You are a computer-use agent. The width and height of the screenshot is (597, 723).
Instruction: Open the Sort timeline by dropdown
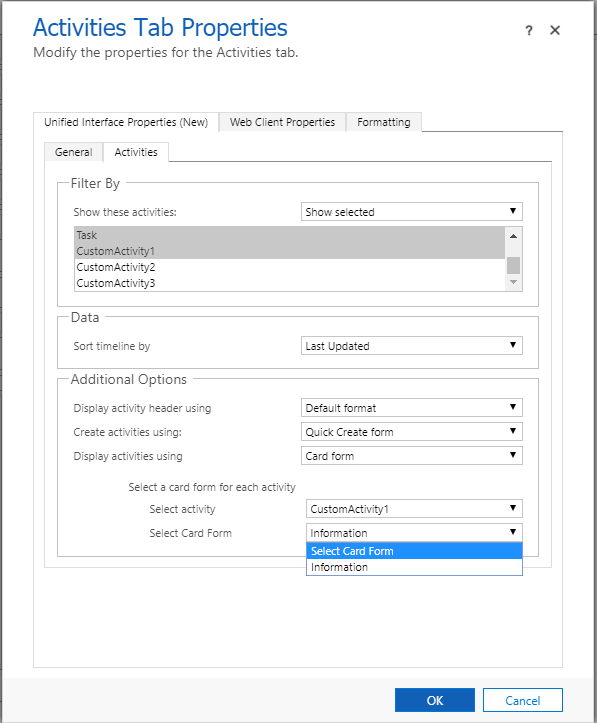click(x=412, y=346)
